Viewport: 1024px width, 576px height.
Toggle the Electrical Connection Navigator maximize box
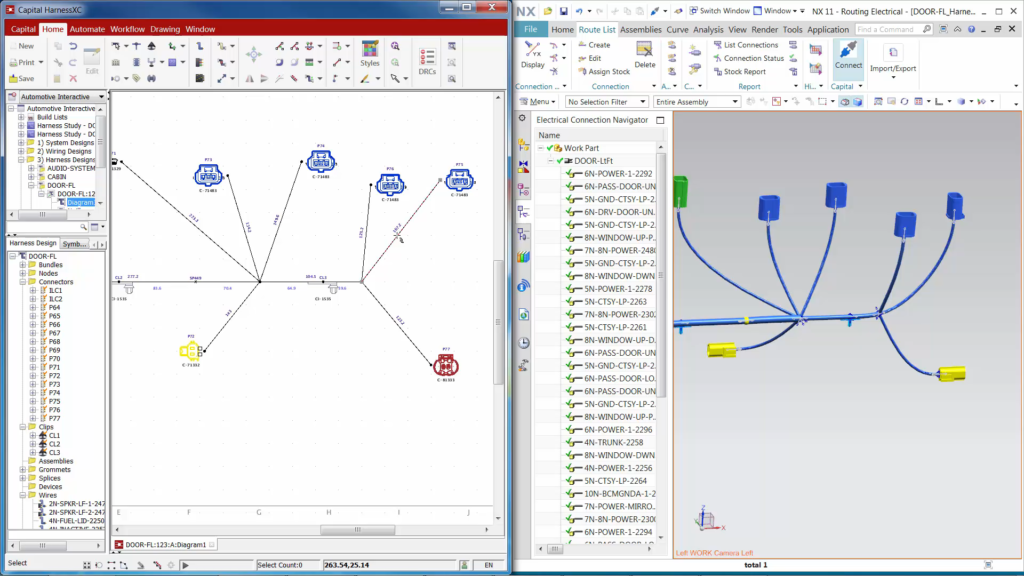tap(660, 120)
